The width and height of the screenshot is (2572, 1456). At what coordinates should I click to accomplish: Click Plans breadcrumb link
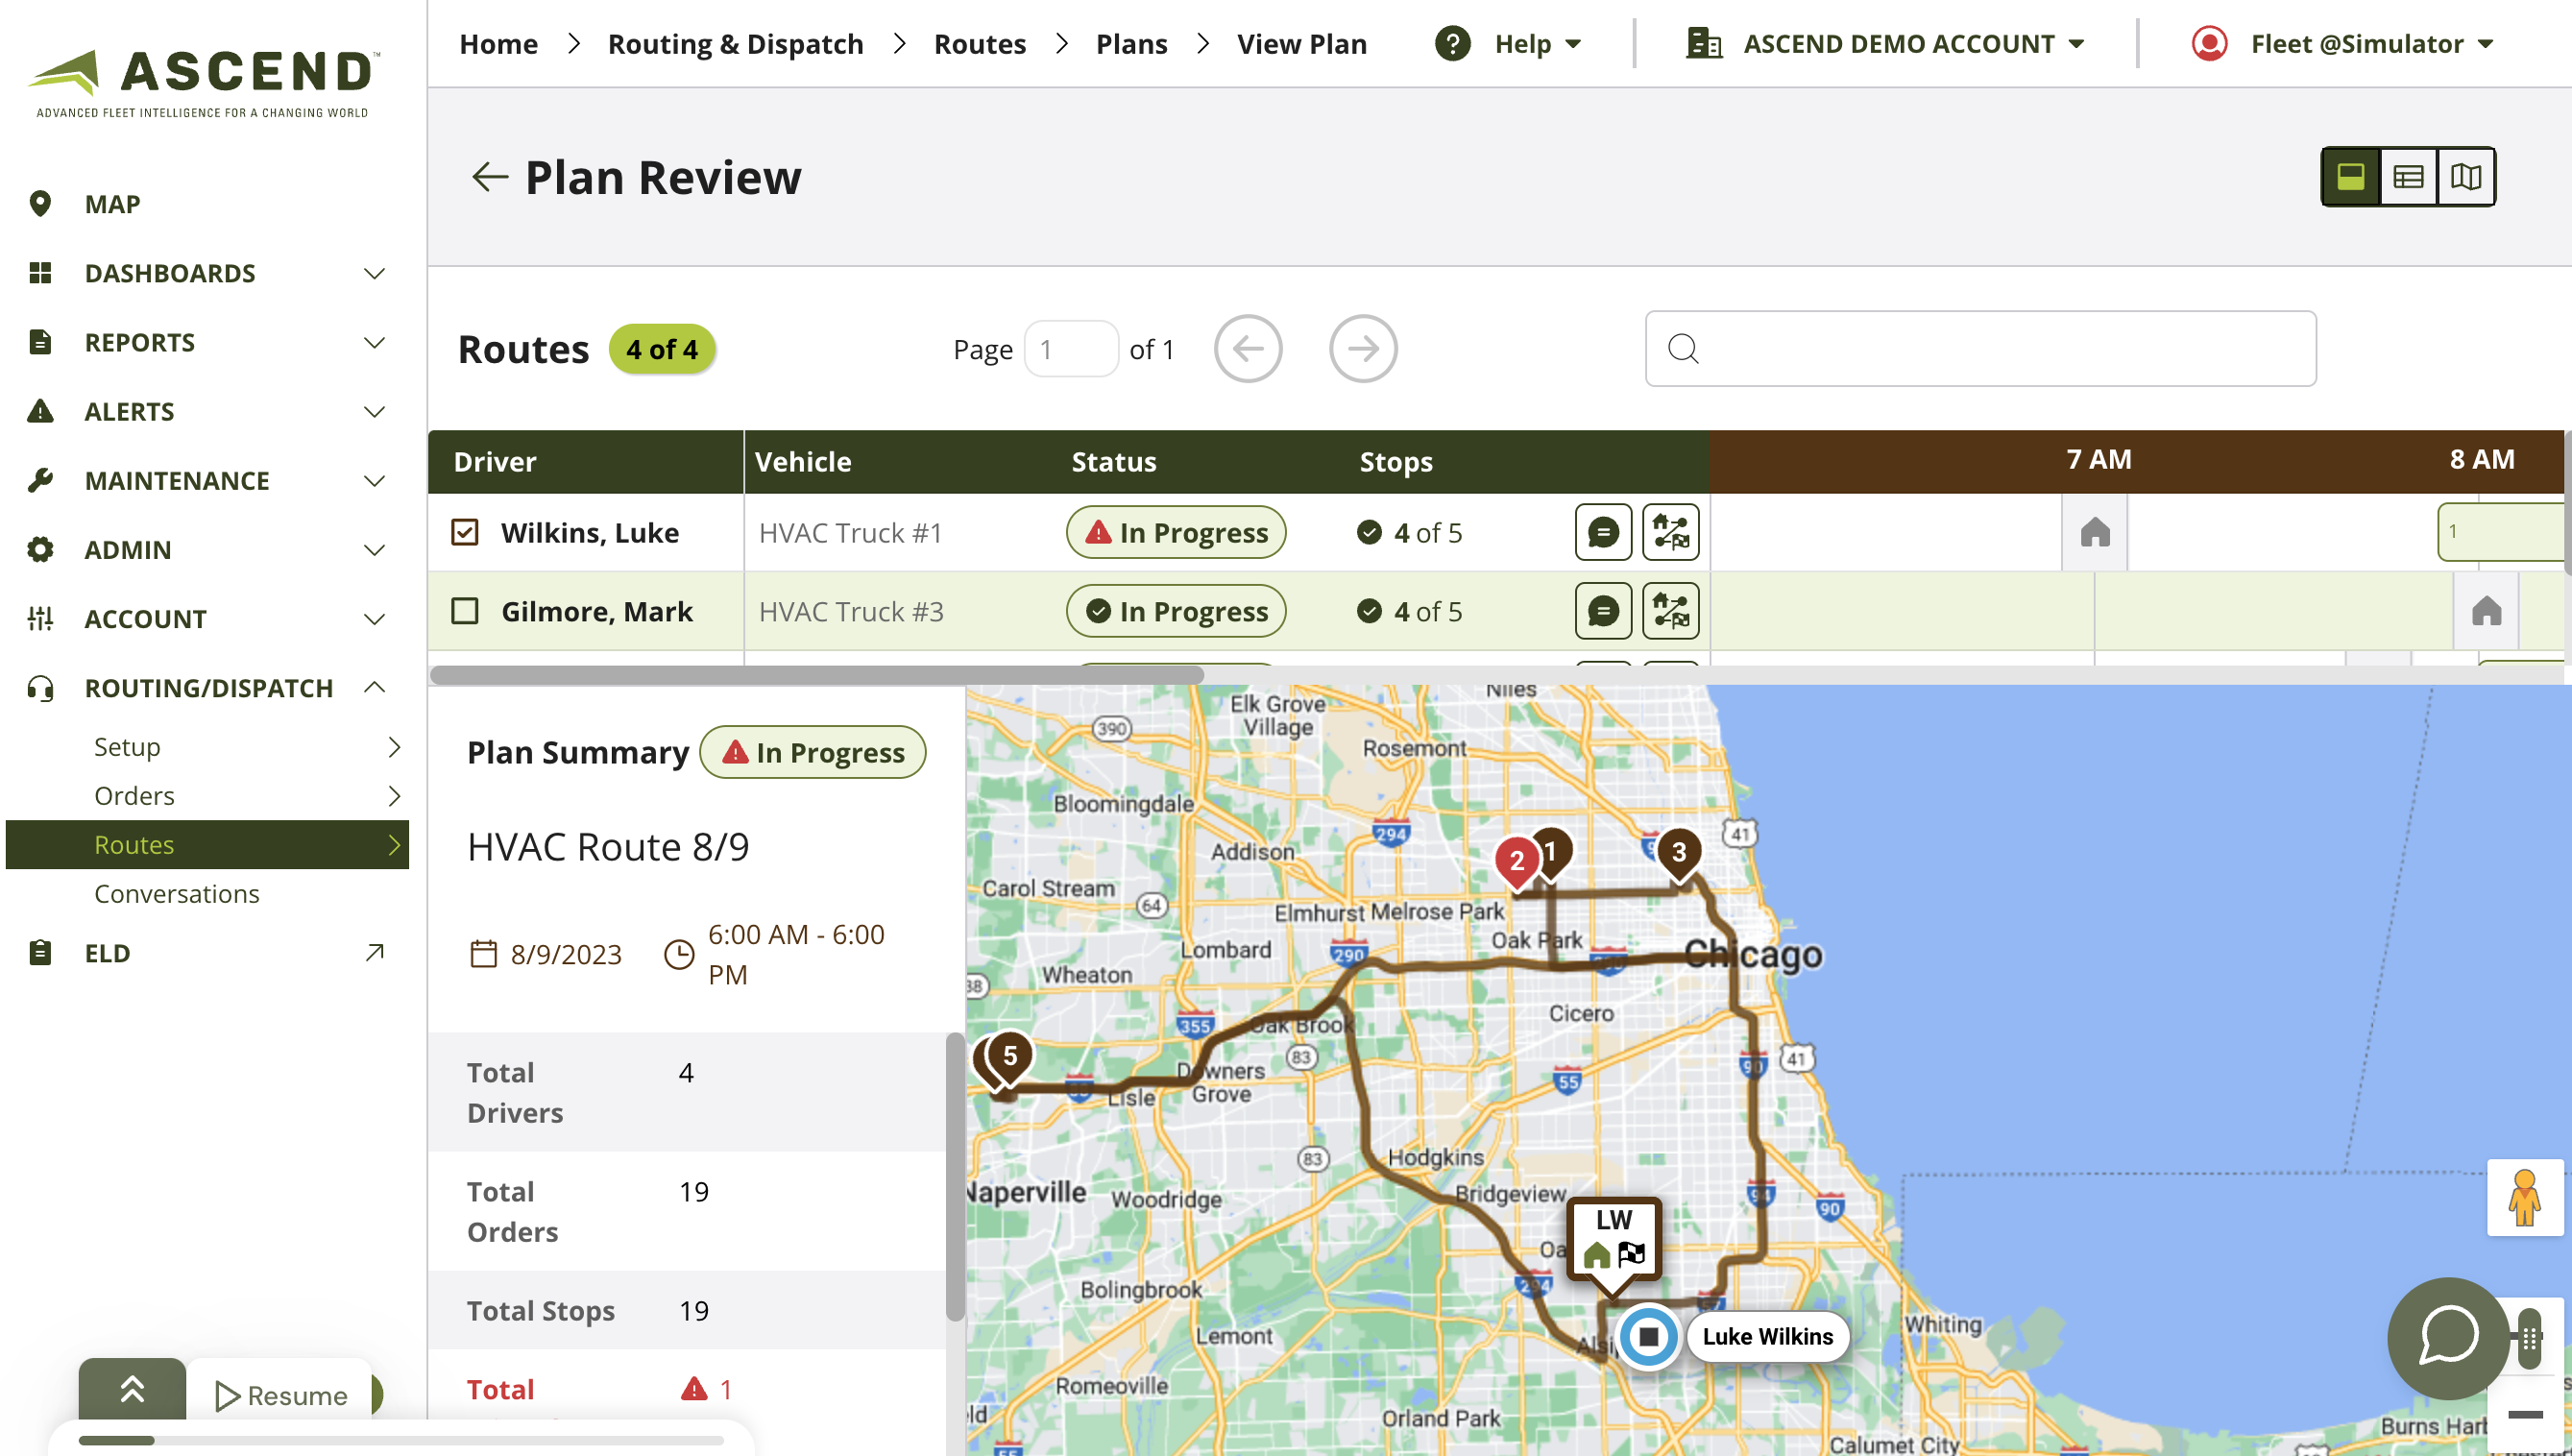coord(1131,44)
